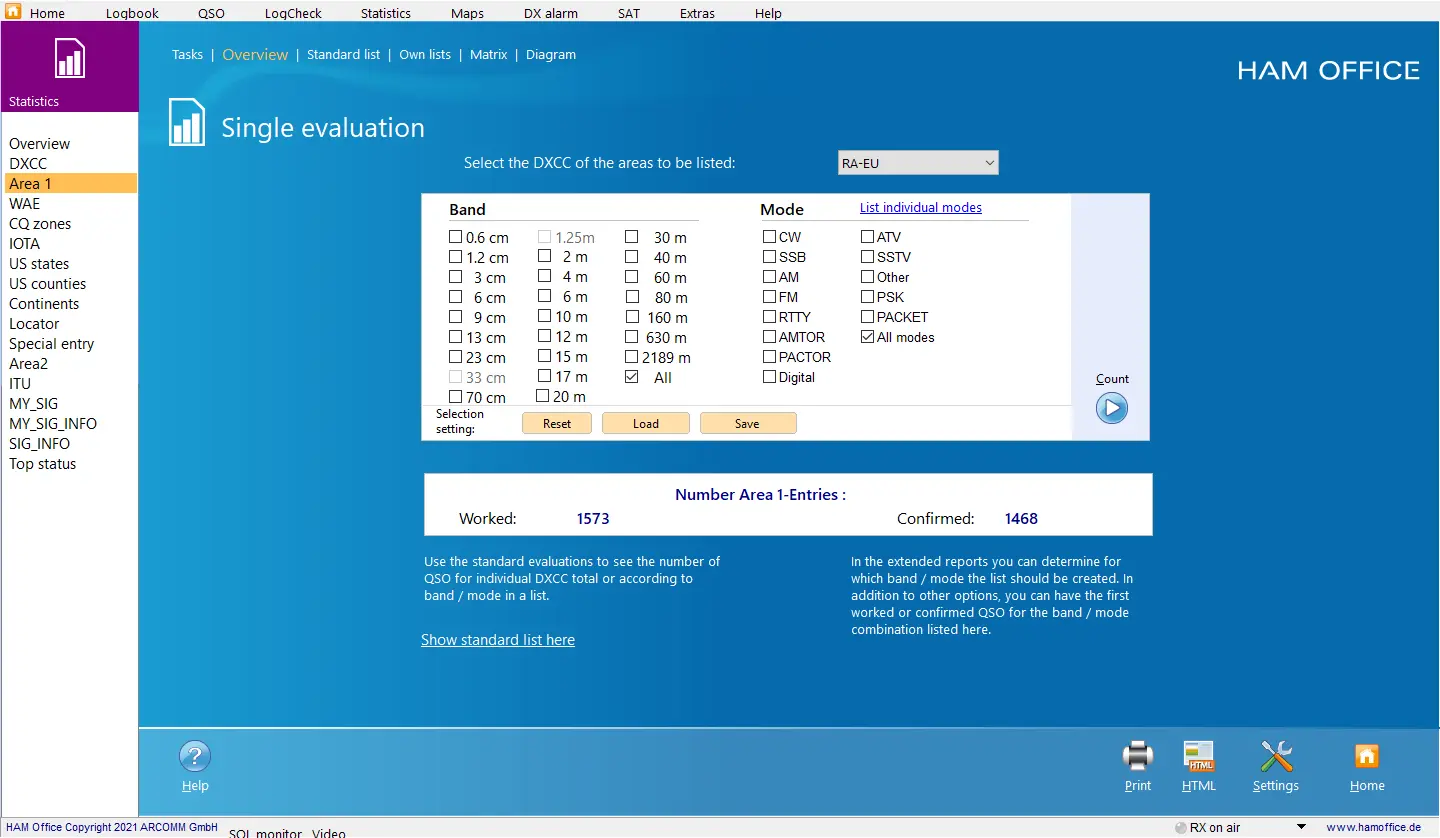Click the orange Home icon bottom bar
Image resolution: width=1440 pixels, height=838 pixels.
(x=1367, y=756)
